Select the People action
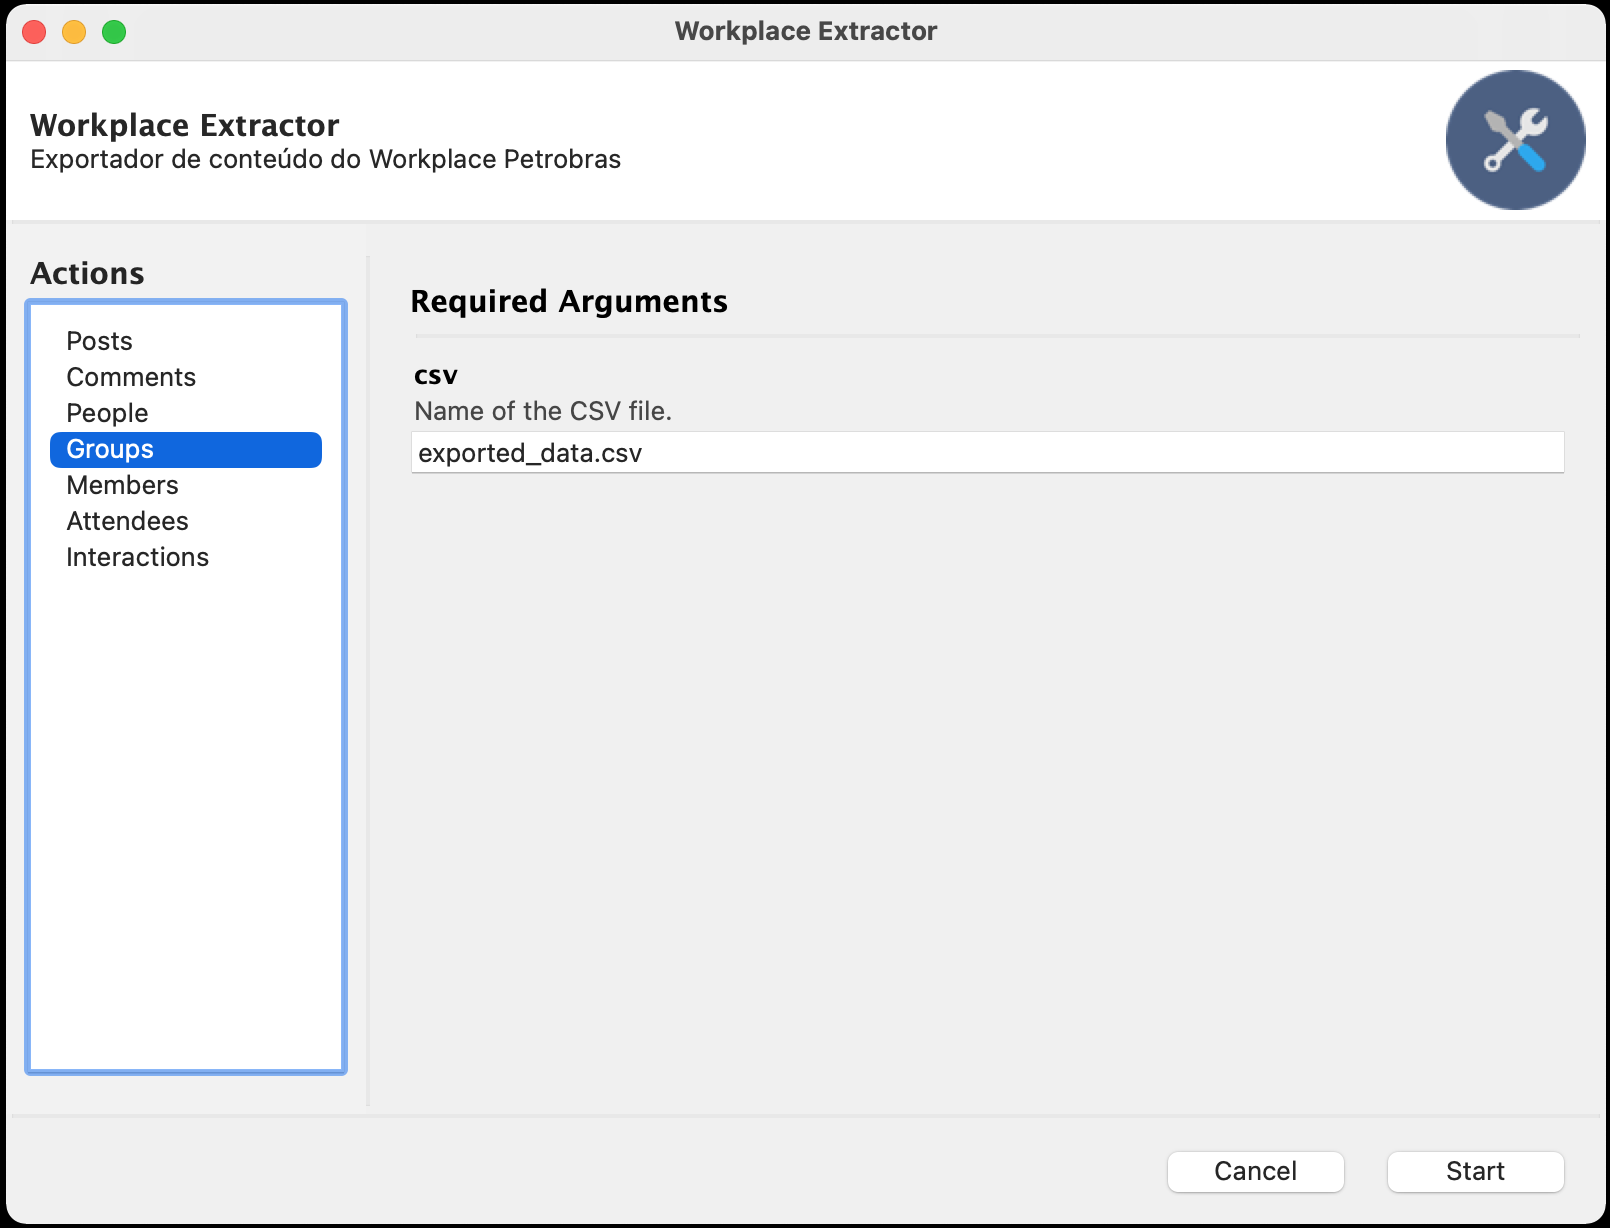This screenshot has width=1610, height=1228. 107,413
